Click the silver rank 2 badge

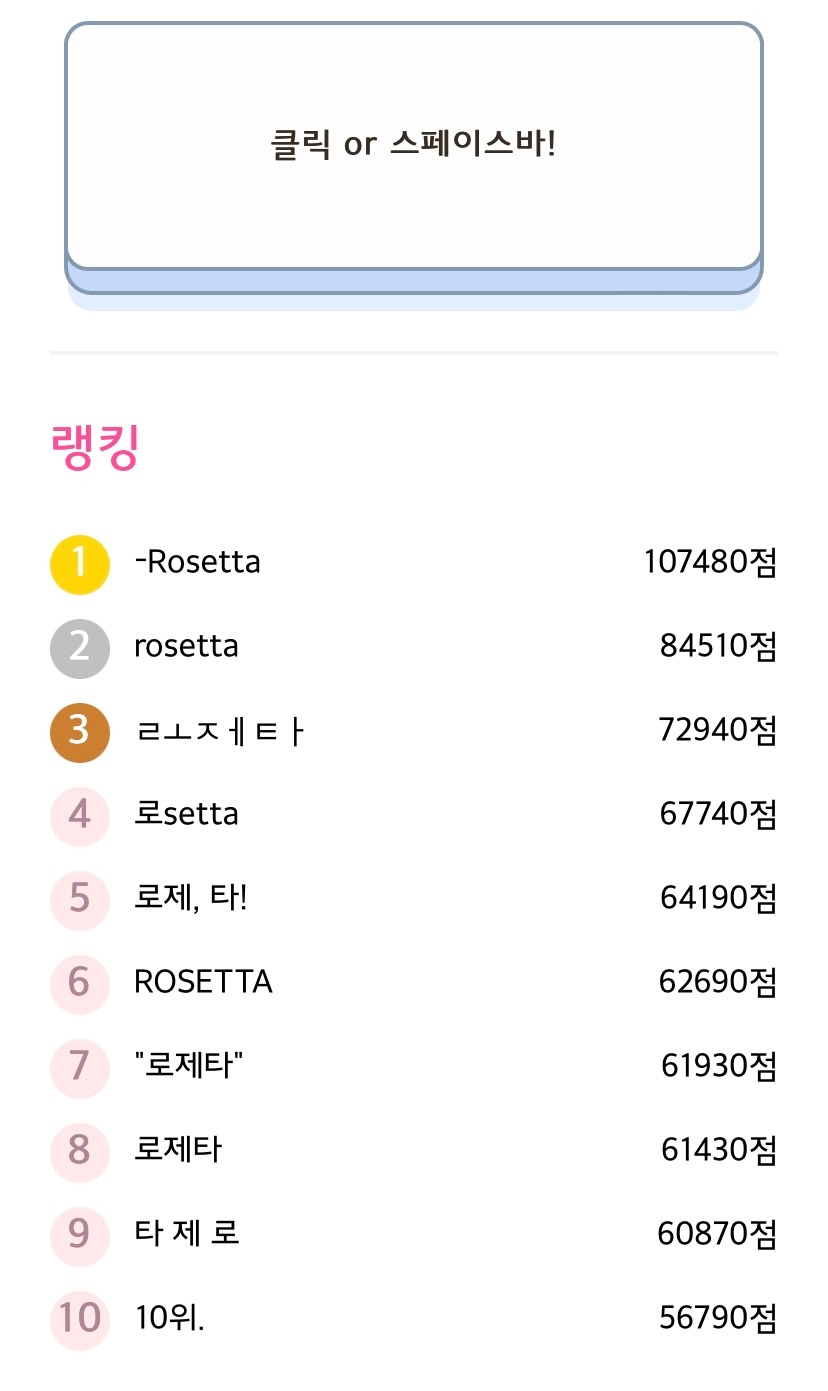pyautogui.click(x=79, y=648)
